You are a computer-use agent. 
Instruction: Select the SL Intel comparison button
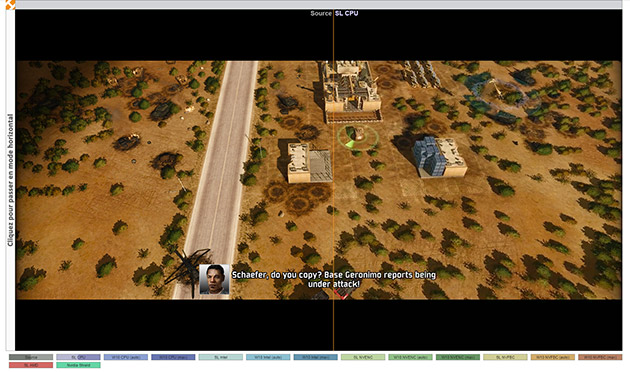coord(221,357)
